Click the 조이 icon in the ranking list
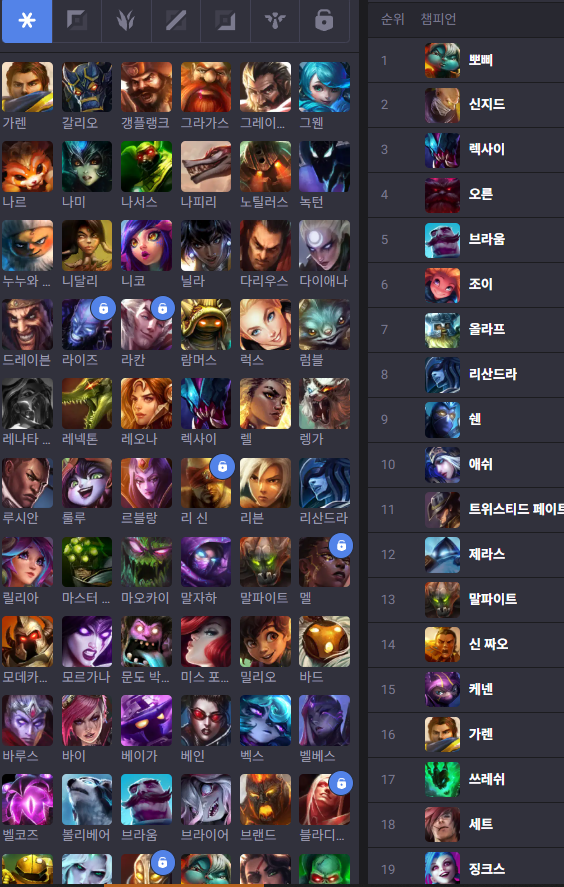 click(x=442, y=285)
